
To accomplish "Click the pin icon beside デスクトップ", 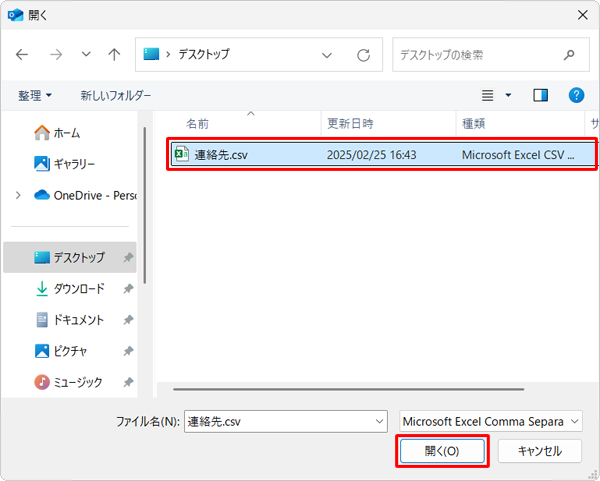I will 128,258.
